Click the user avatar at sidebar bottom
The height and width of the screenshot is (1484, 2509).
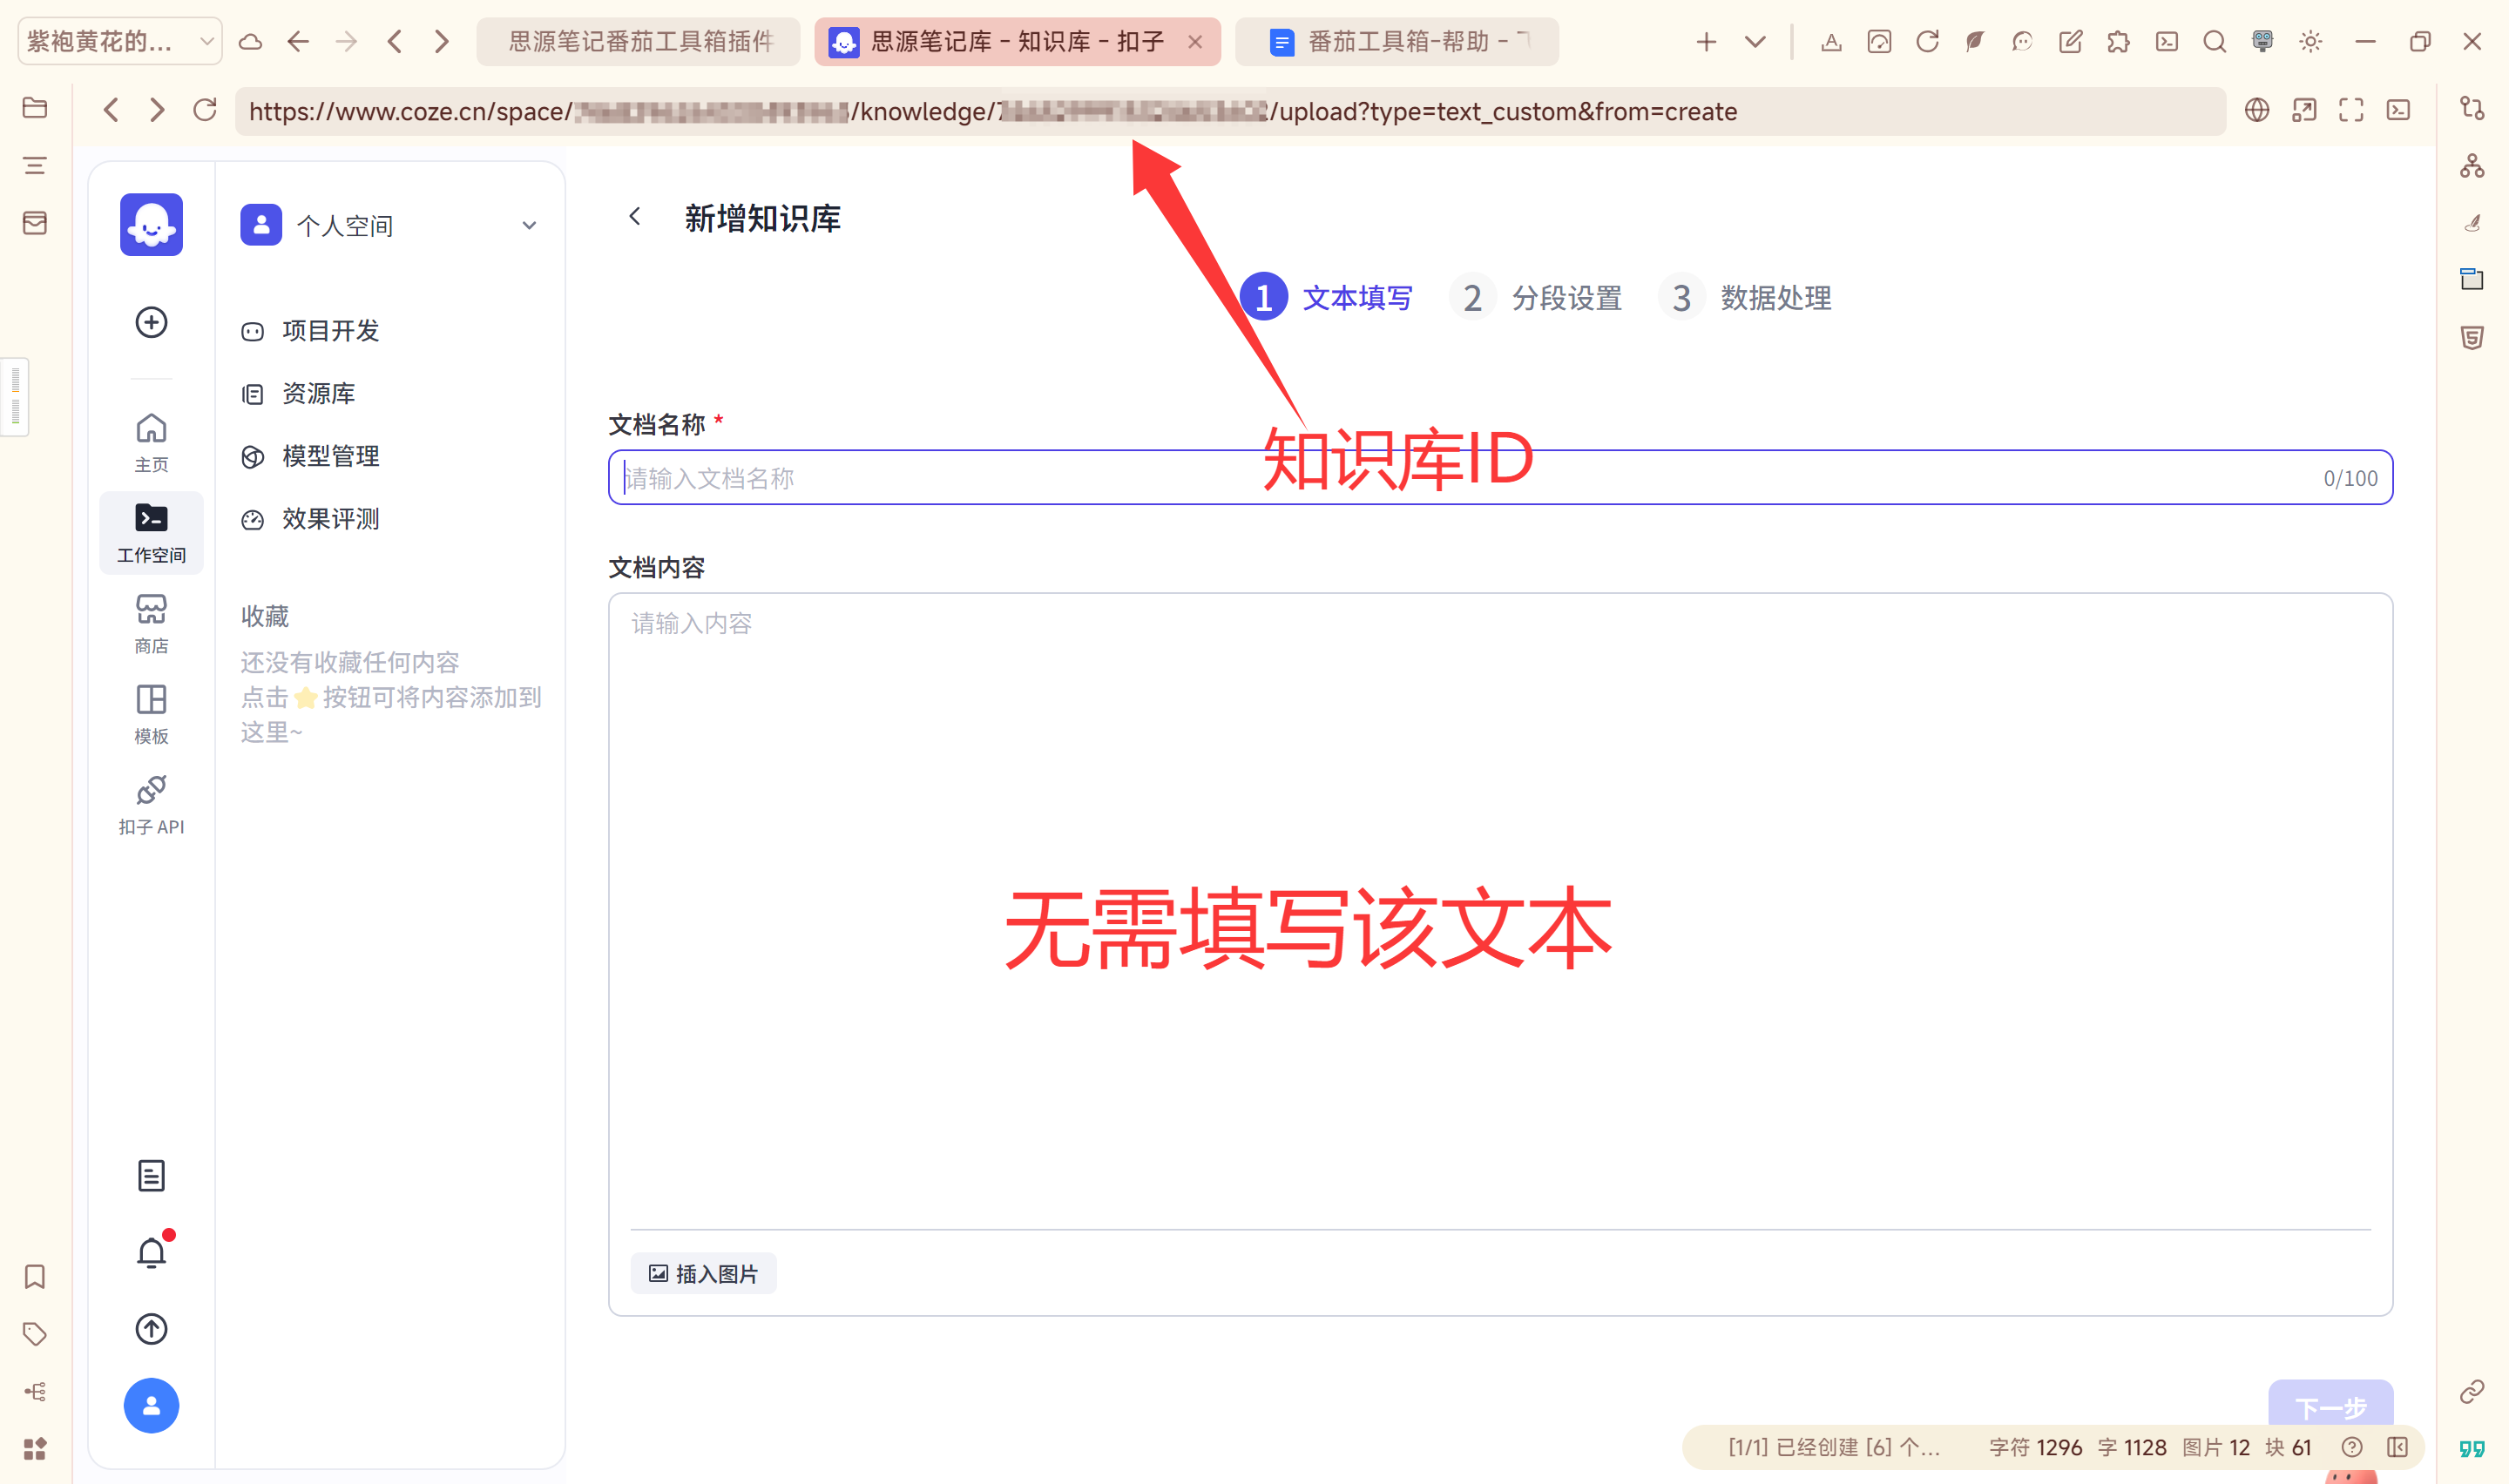point(151,1405)
